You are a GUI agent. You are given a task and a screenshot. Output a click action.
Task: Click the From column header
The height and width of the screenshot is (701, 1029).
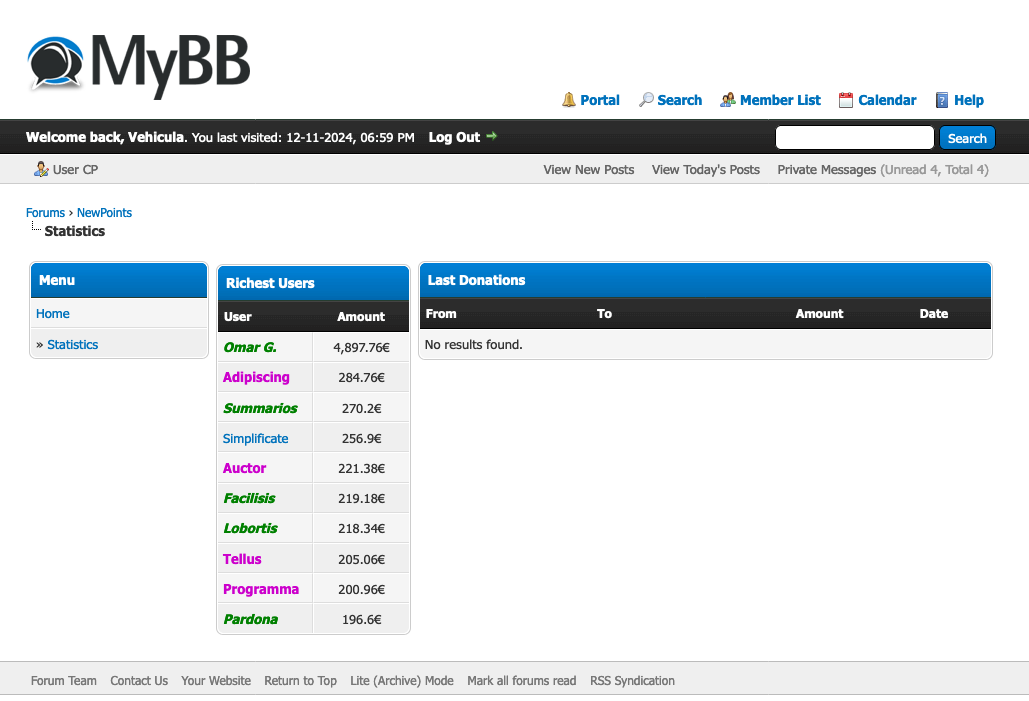[x=441, y=314]
